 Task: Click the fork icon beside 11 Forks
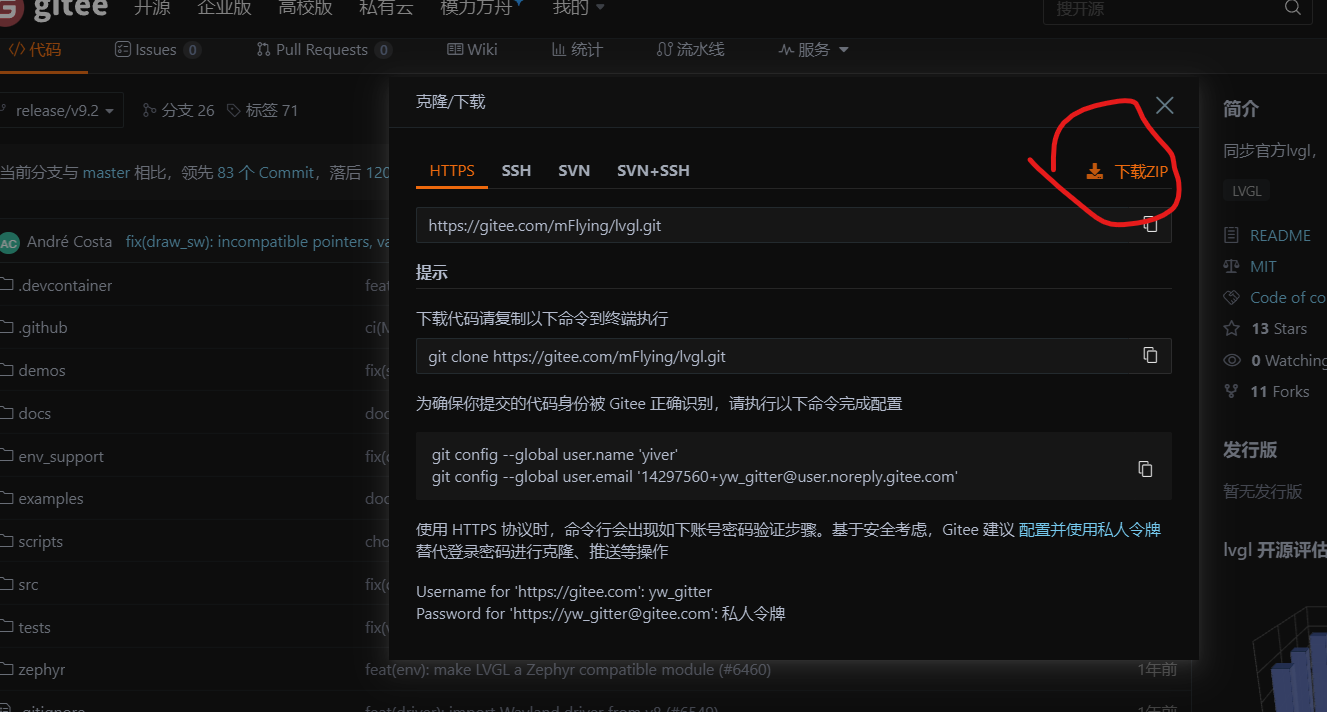[x=1232, y=391]
